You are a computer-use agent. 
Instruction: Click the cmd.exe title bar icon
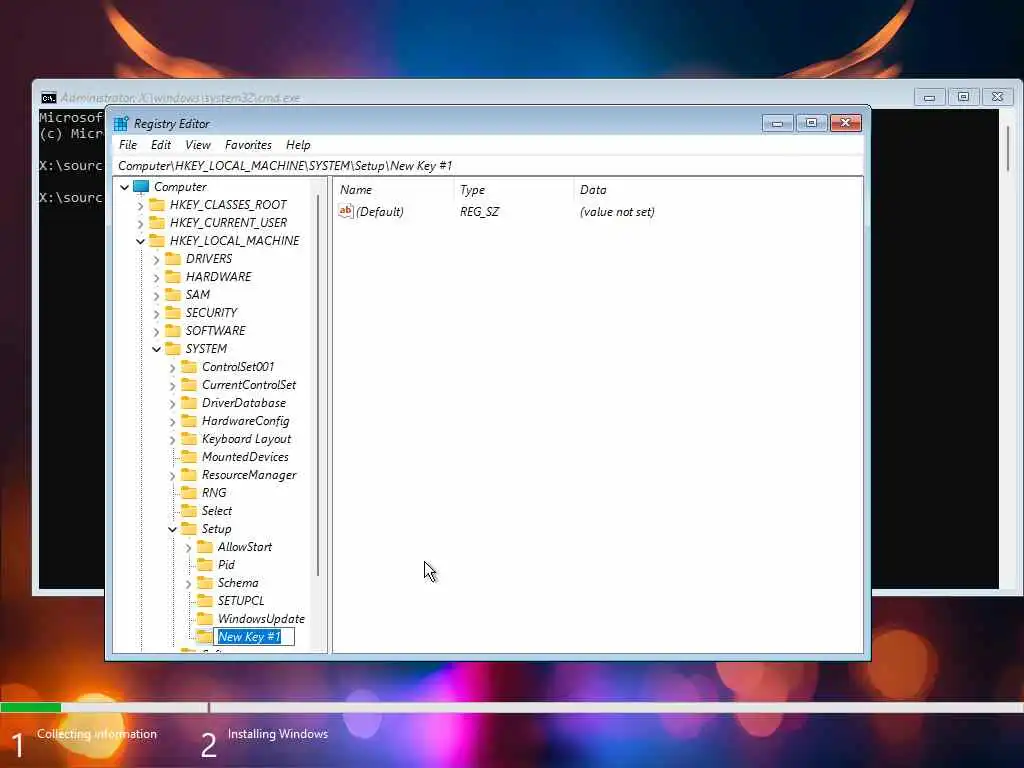tap(48, 98)
